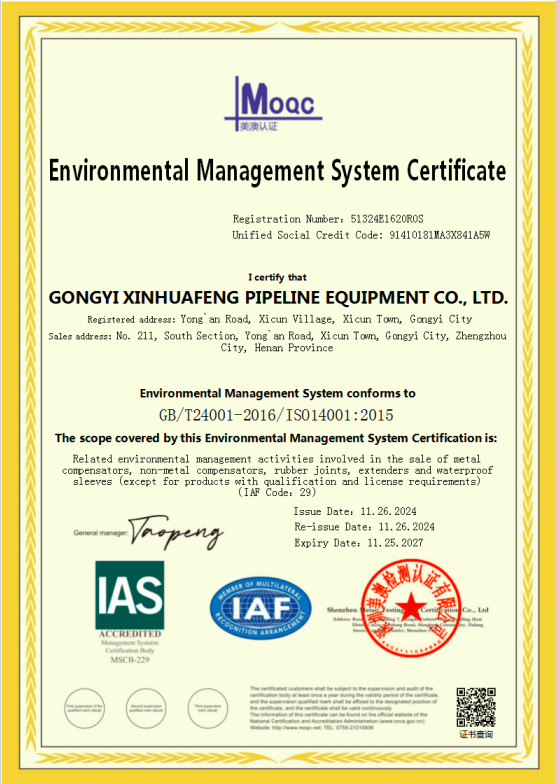The width and height of the screenshot is (557, 784).
Task: Click the 'General manager:' label
Action: [x=101, y=533]
